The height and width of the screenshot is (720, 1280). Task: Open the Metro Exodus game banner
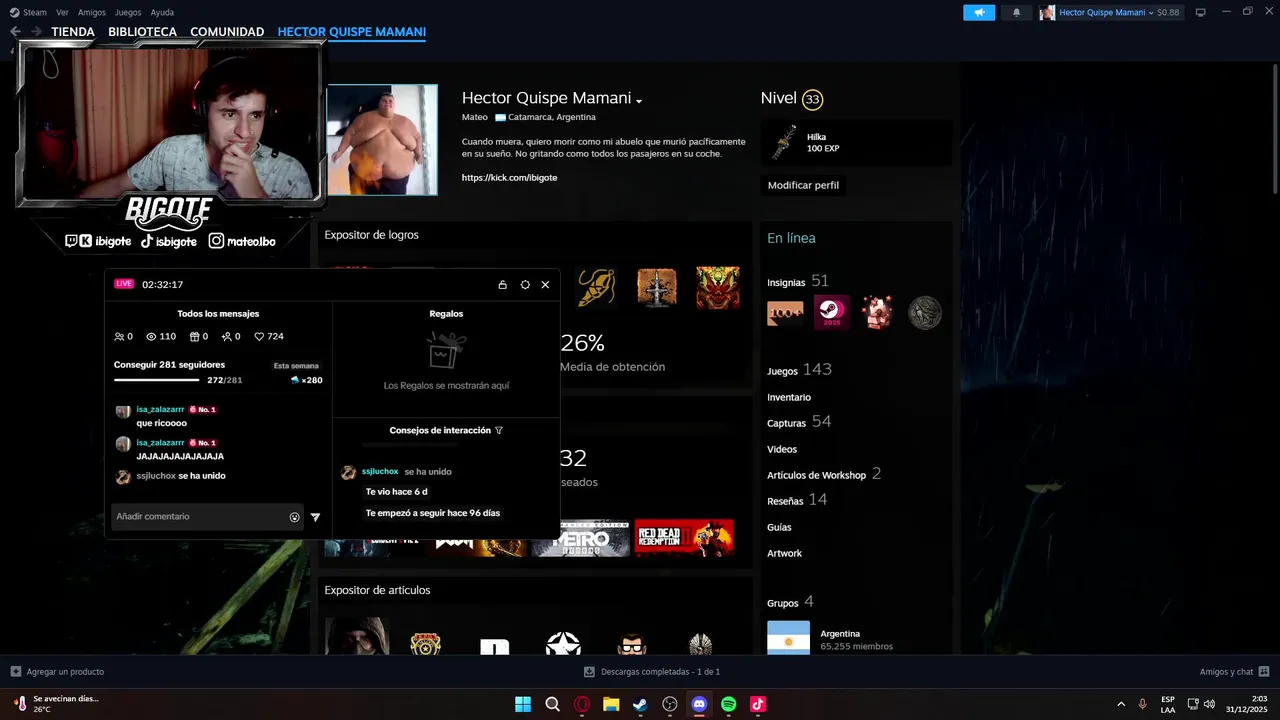tap(580, 538)
